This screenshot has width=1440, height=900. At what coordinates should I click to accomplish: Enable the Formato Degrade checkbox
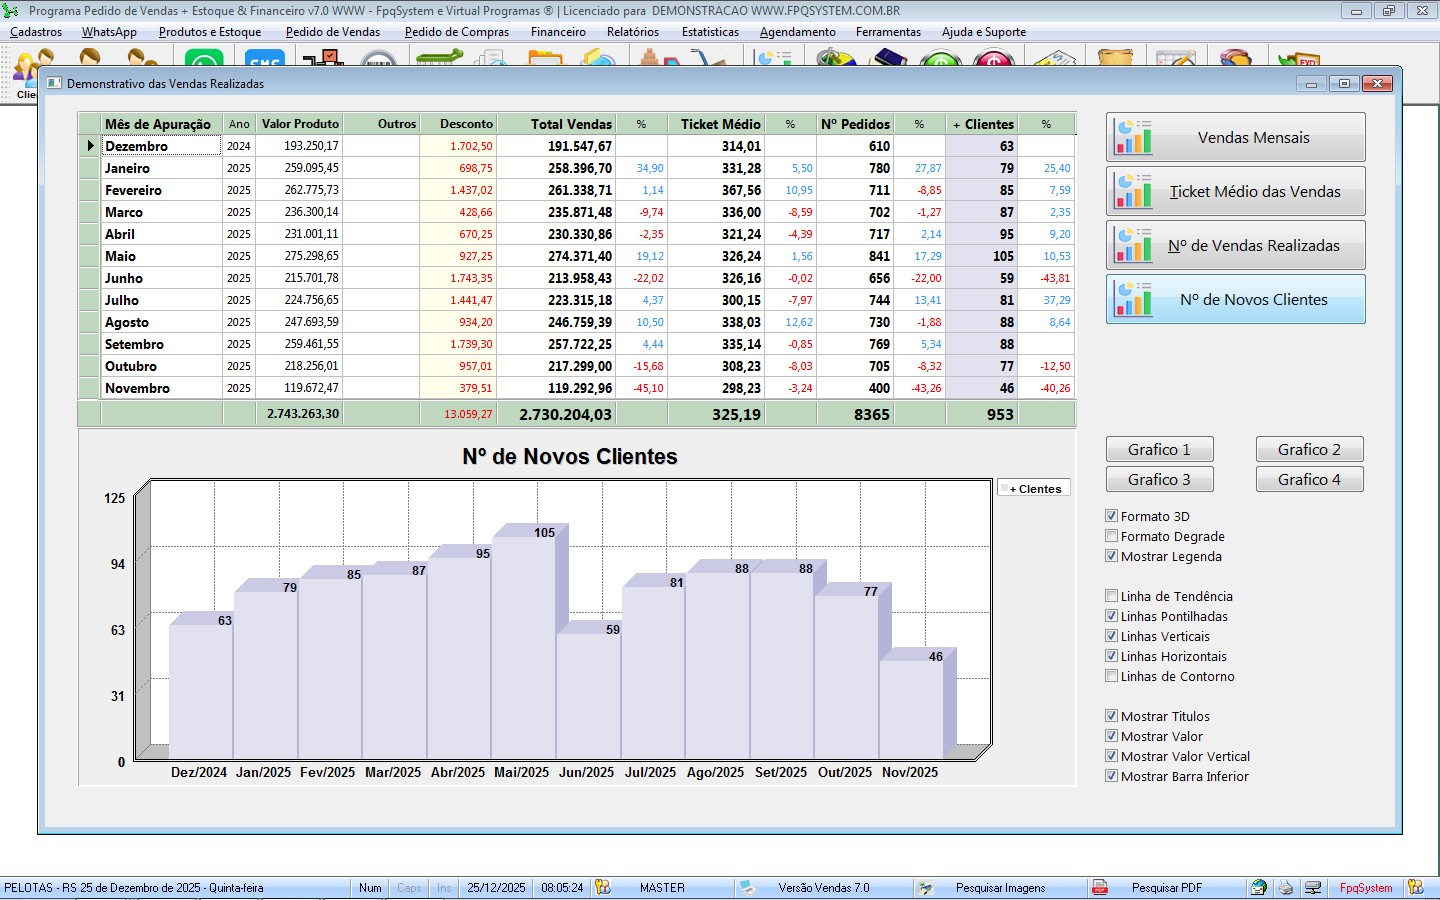1111,536
